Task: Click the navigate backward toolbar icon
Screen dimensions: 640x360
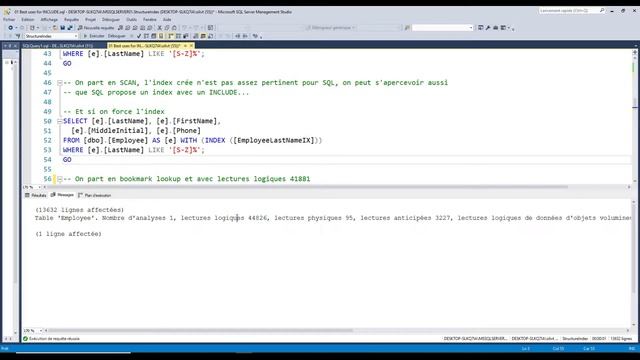Action: (x=11, y=28)
